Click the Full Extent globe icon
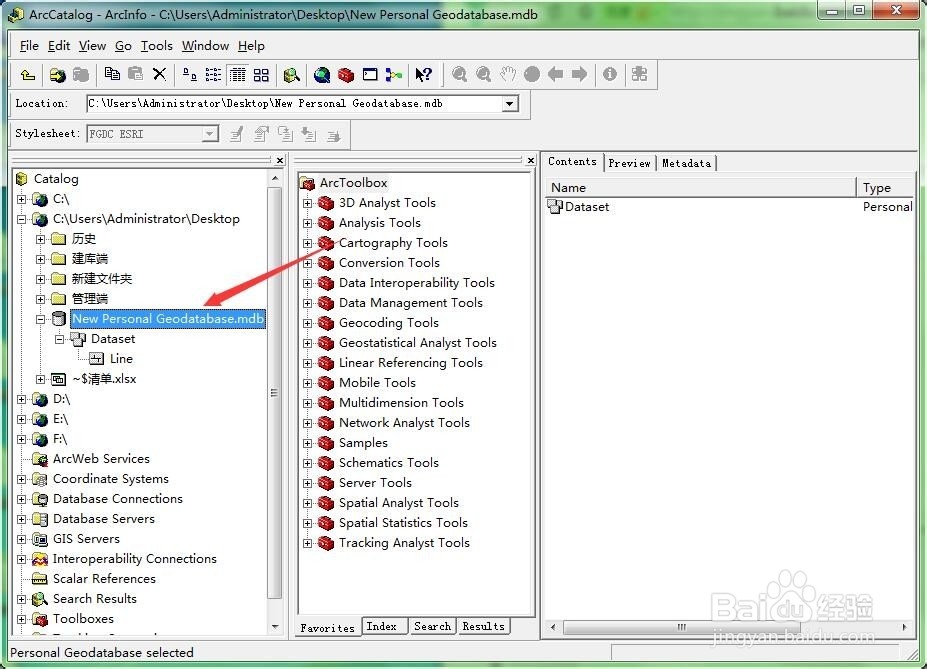The height and width of the screenshot is (669, 927). 532,74
